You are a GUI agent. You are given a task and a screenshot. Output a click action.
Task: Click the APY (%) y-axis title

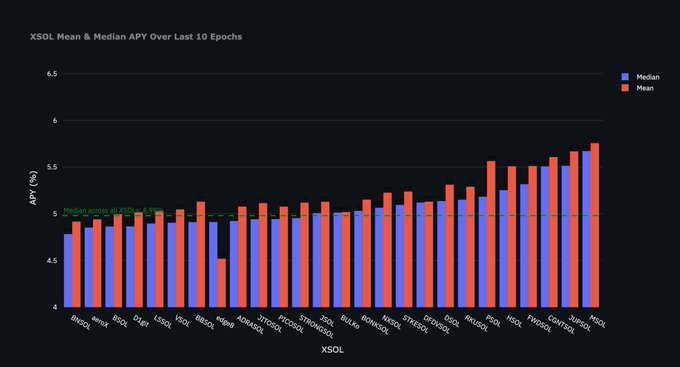coord(33,188)
